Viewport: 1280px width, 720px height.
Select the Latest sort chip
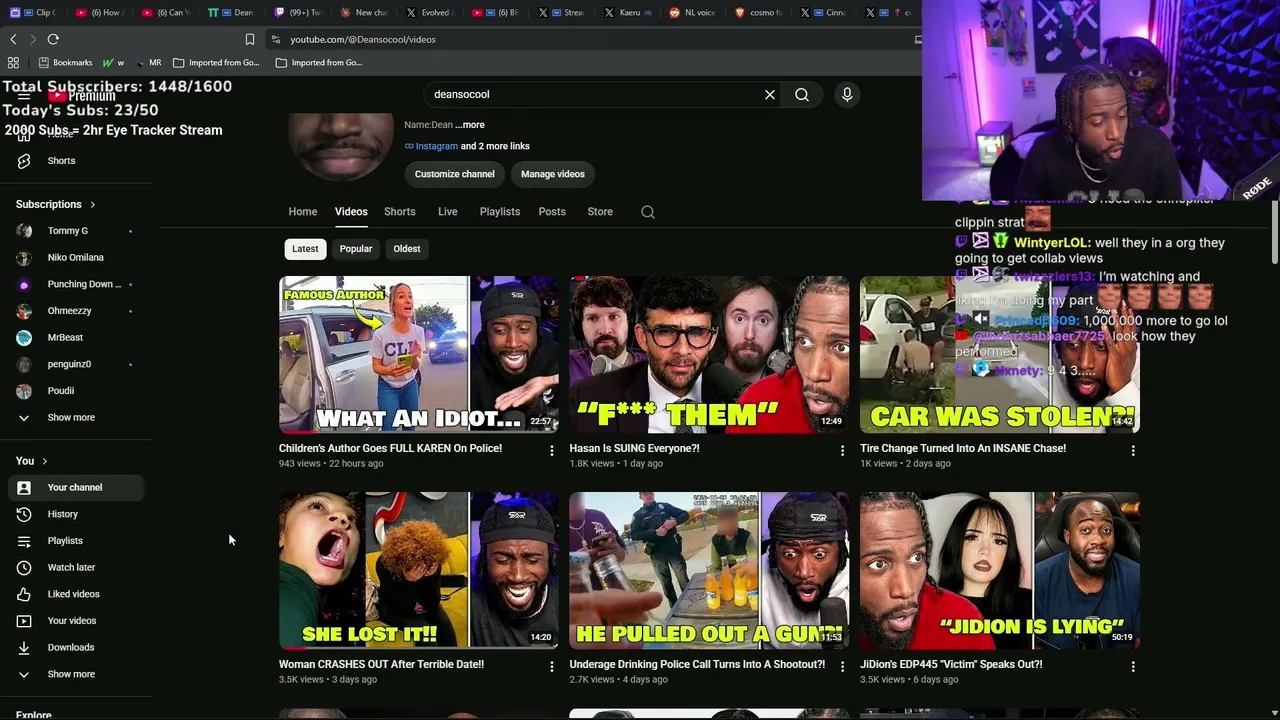click(305, 249)
